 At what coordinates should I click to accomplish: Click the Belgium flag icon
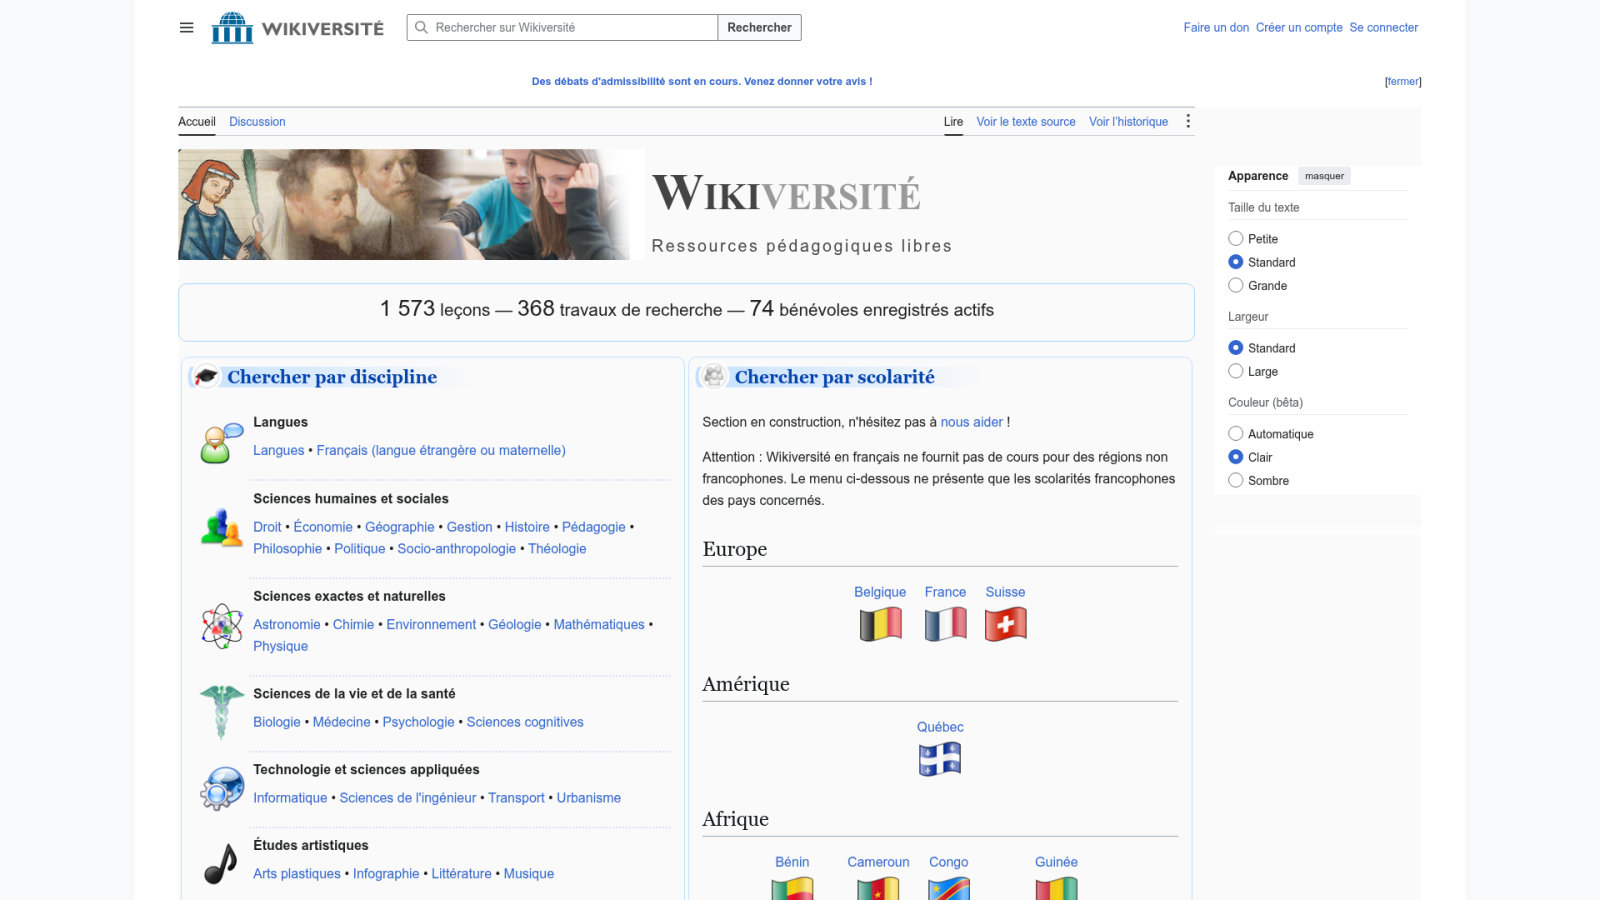coord(880,624)
